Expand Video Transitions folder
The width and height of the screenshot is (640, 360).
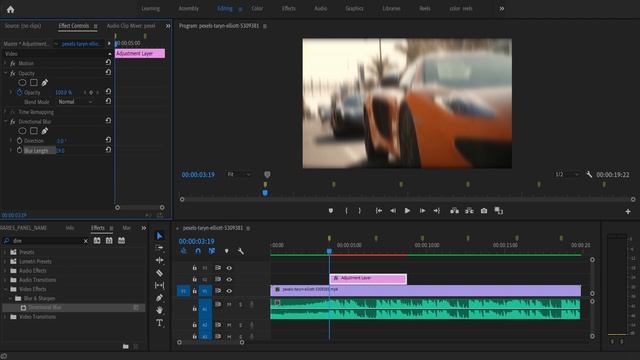coord(5,317)
